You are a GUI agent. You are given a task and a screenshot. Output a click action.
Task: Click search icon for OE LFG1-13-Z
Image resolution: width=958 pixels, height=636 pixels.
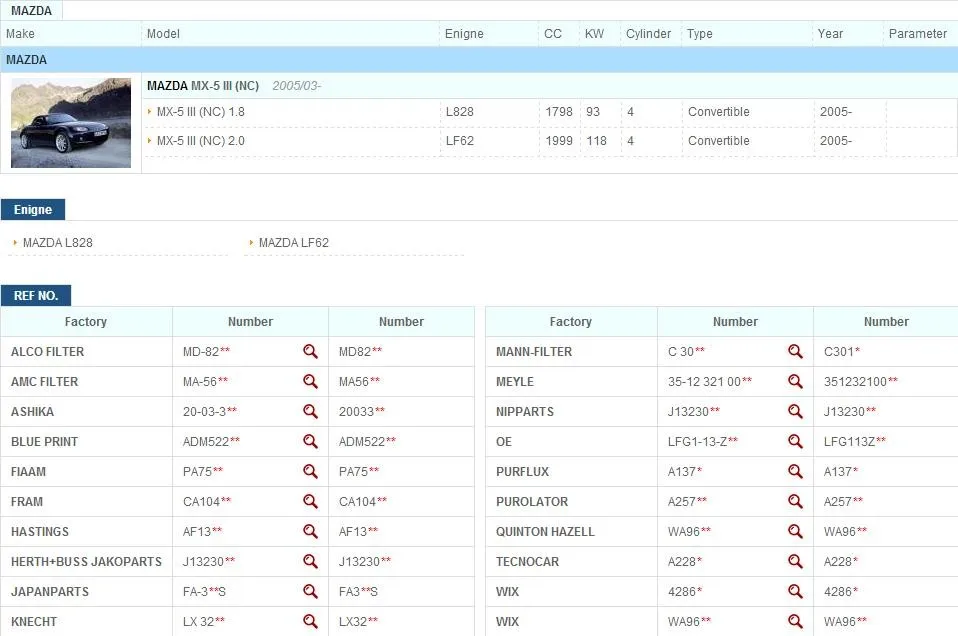point(795,441)
